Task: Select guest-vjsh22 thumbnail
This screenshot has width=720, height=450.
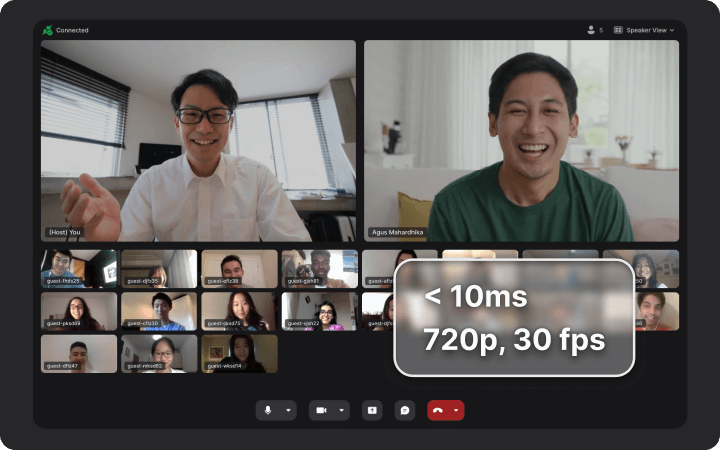Action: tap(320, 311)
